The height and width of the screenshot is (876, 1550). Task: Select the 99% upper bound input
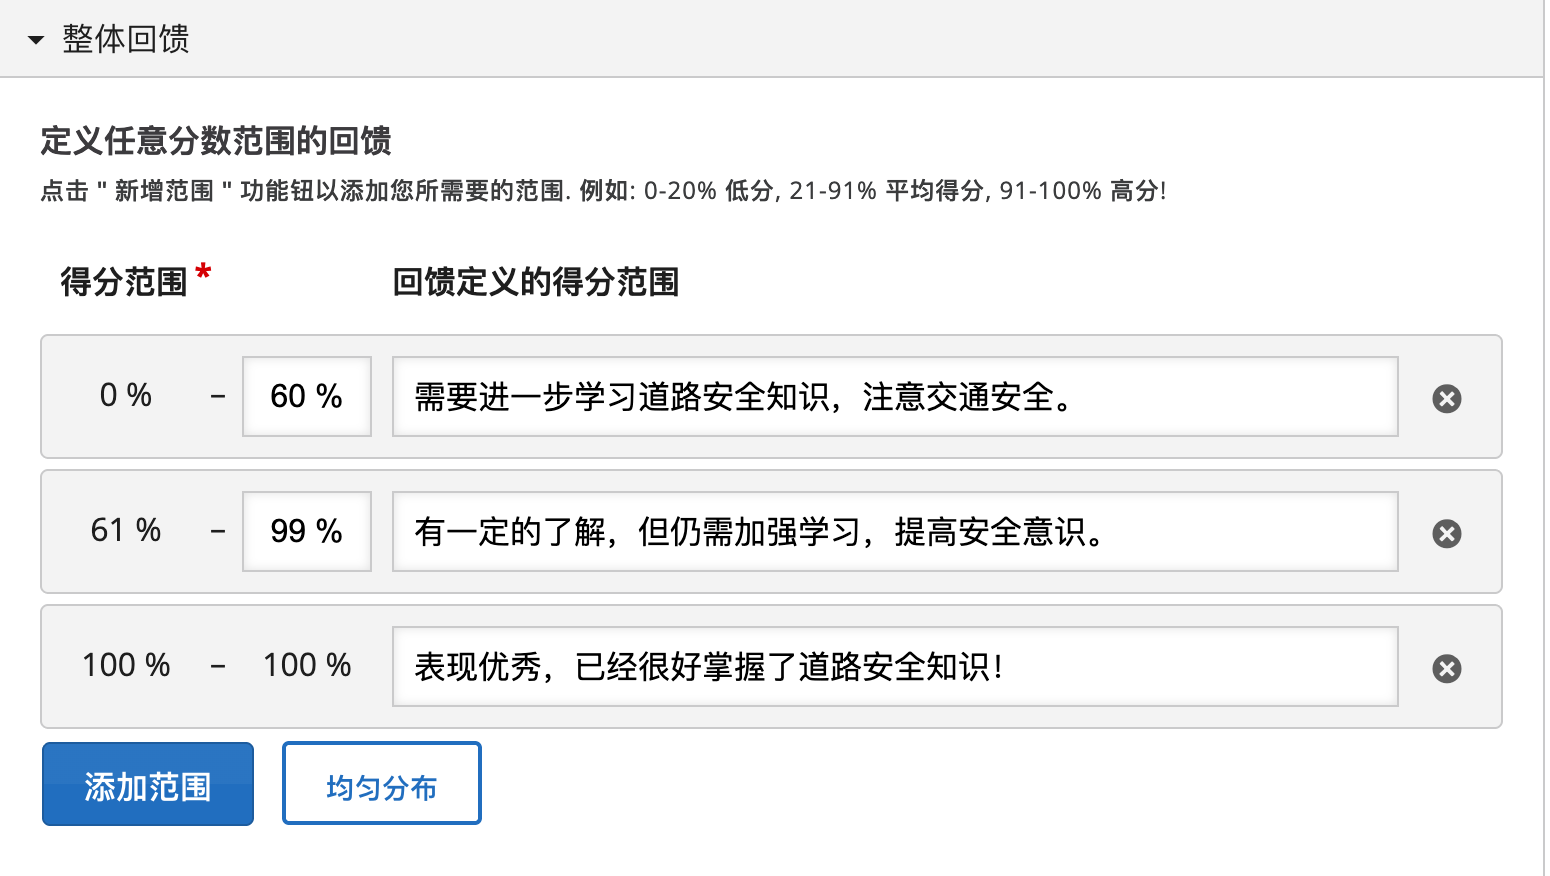coord(306,531)
